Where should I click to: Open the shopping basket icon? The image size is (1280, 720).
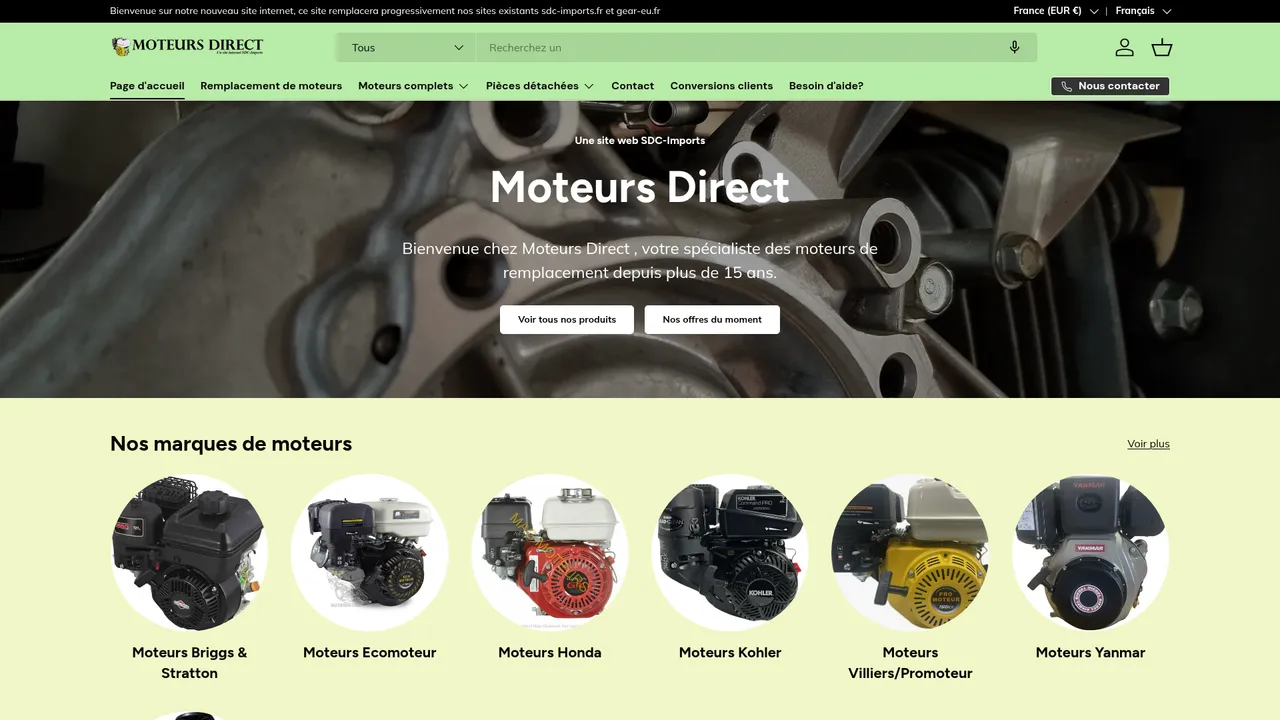pos(1161,47)
